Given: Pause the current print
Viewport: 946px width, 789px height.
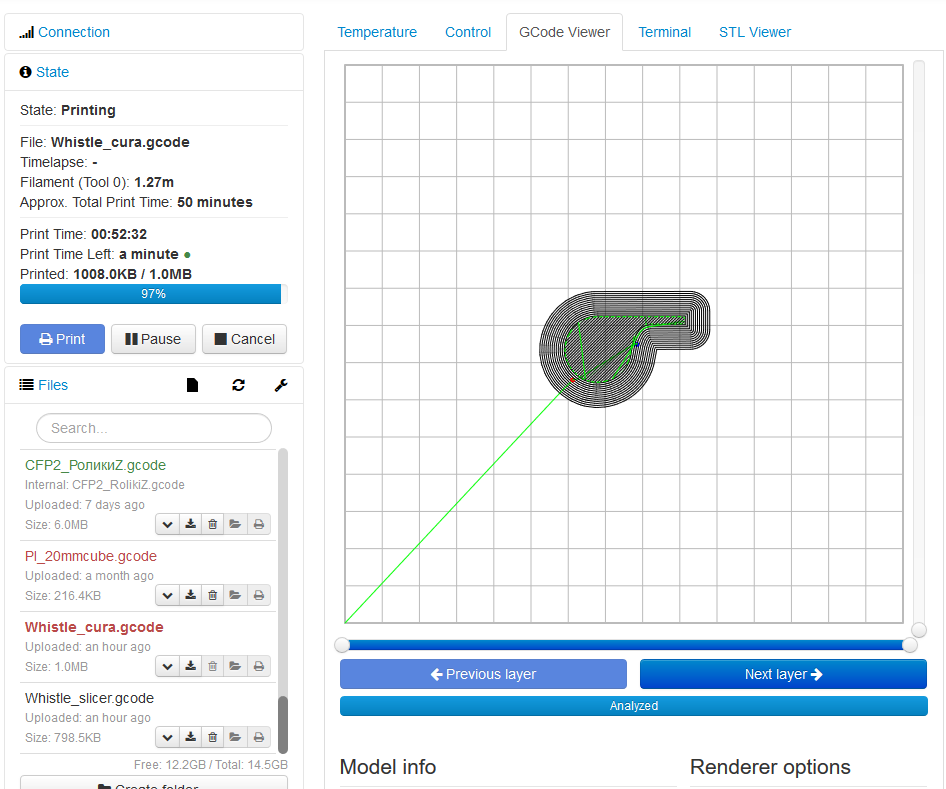Looking at the screenshot, I should click(153, 339).
